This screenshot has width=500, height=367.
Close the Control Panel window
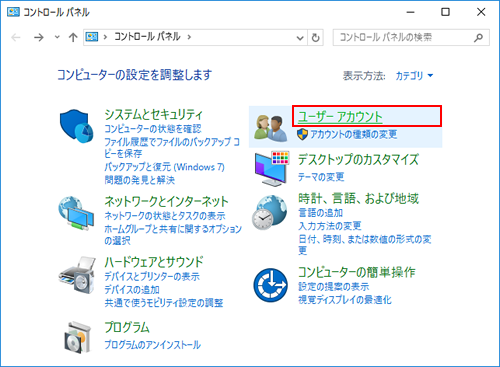click(x=481, y=12)
